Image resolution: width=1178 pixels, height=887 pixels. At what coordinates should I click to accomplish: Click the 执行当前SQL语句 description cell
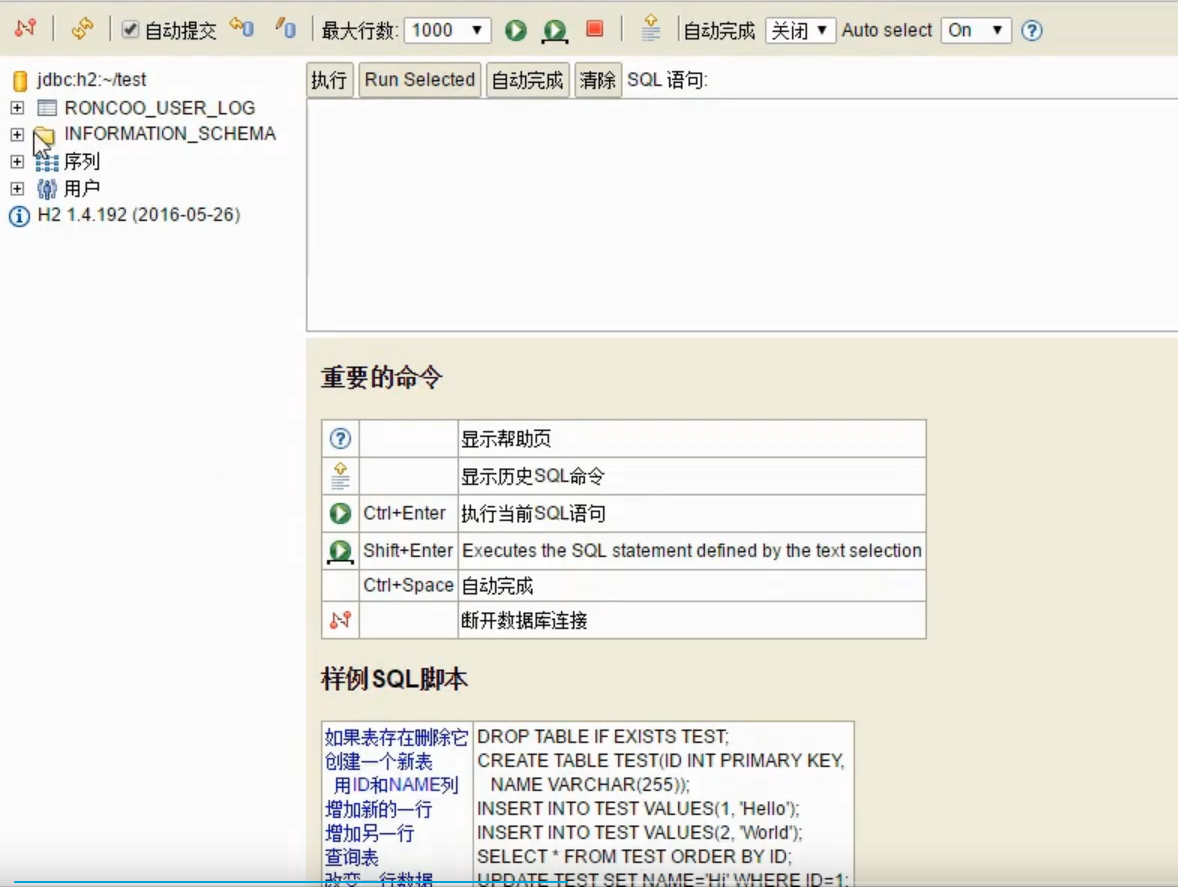point(692,514)
